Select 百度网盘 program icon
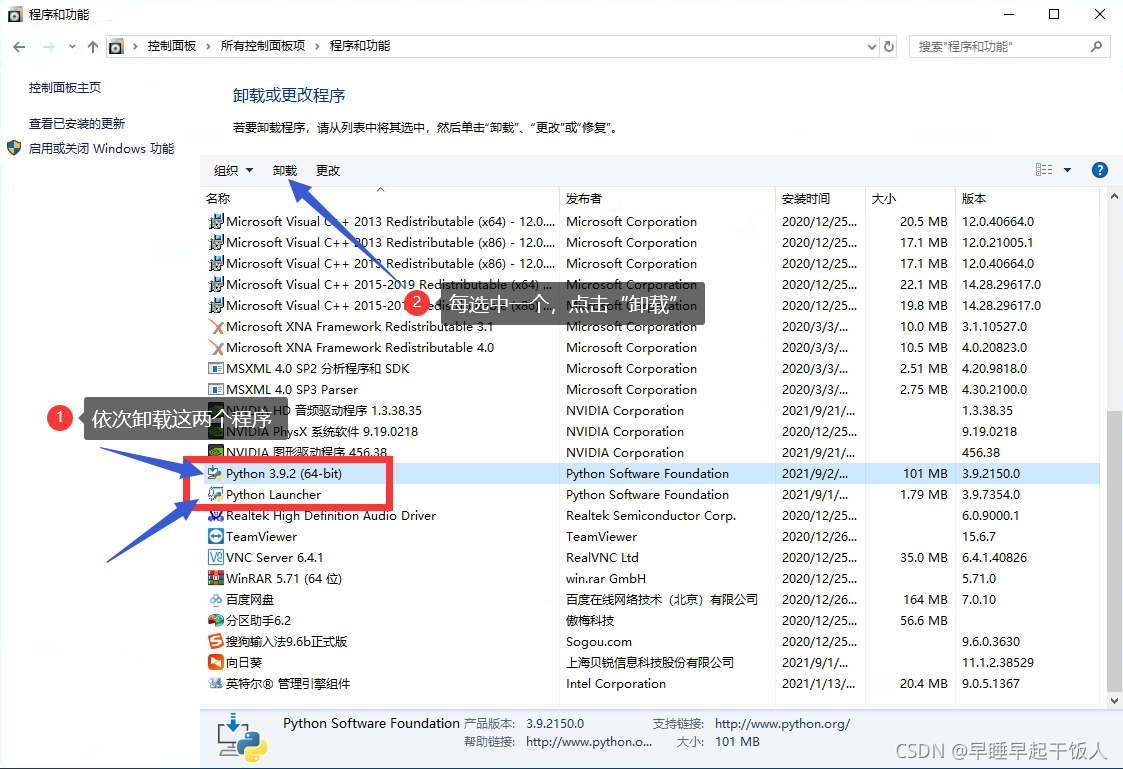Screen dimensions: 1123x769 pyautogui.click(x=216, y=599)
